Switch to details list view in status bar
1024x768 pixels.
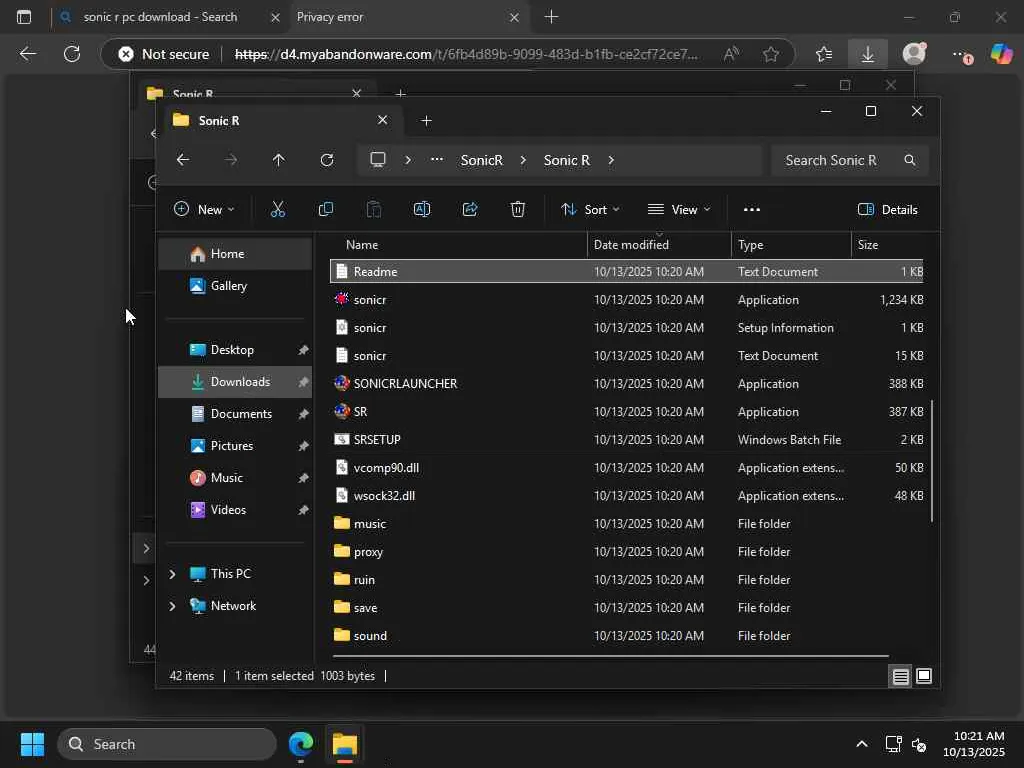pyautogui.click(x=900, y=676)
